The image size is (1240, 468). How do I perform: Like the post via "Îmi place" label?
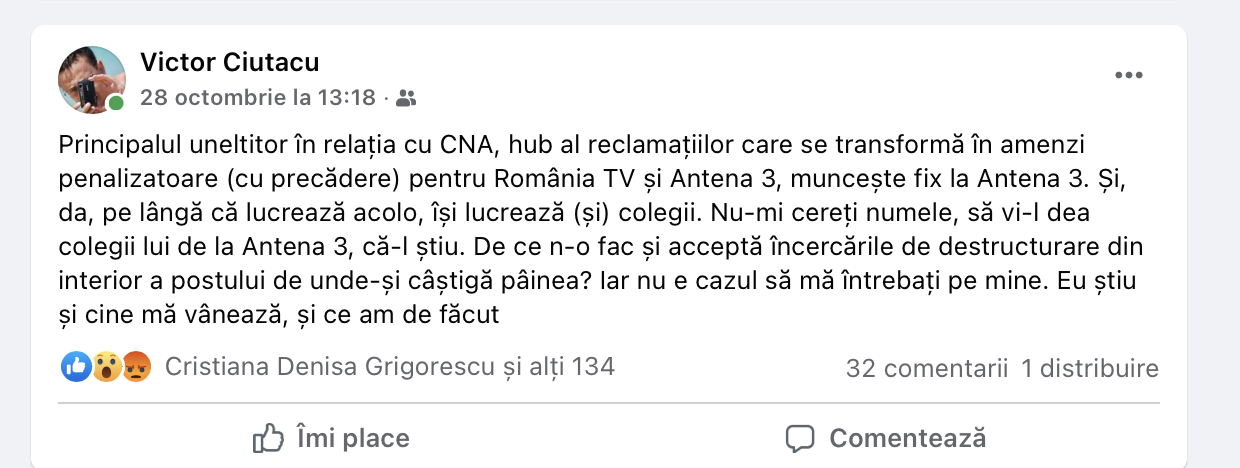coord(353,438)
